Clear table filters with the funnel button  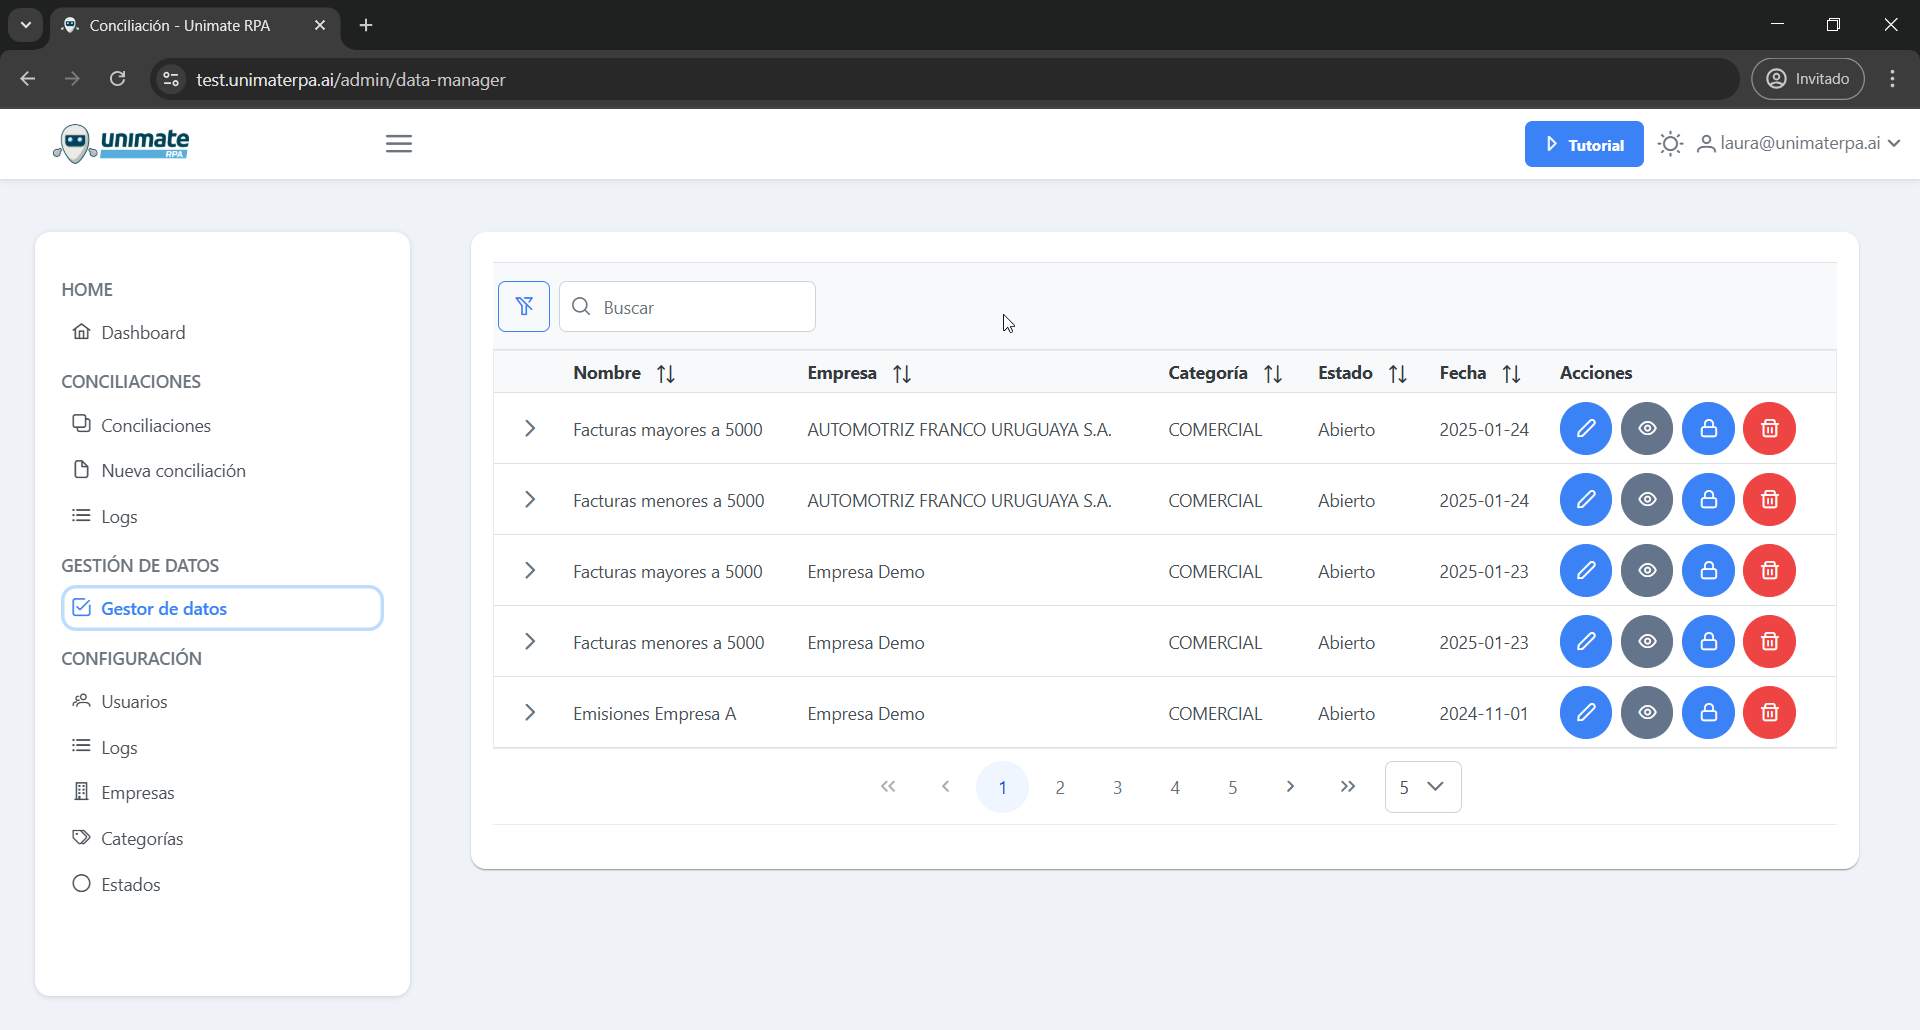pyautogui.click(x=524, y=307)
